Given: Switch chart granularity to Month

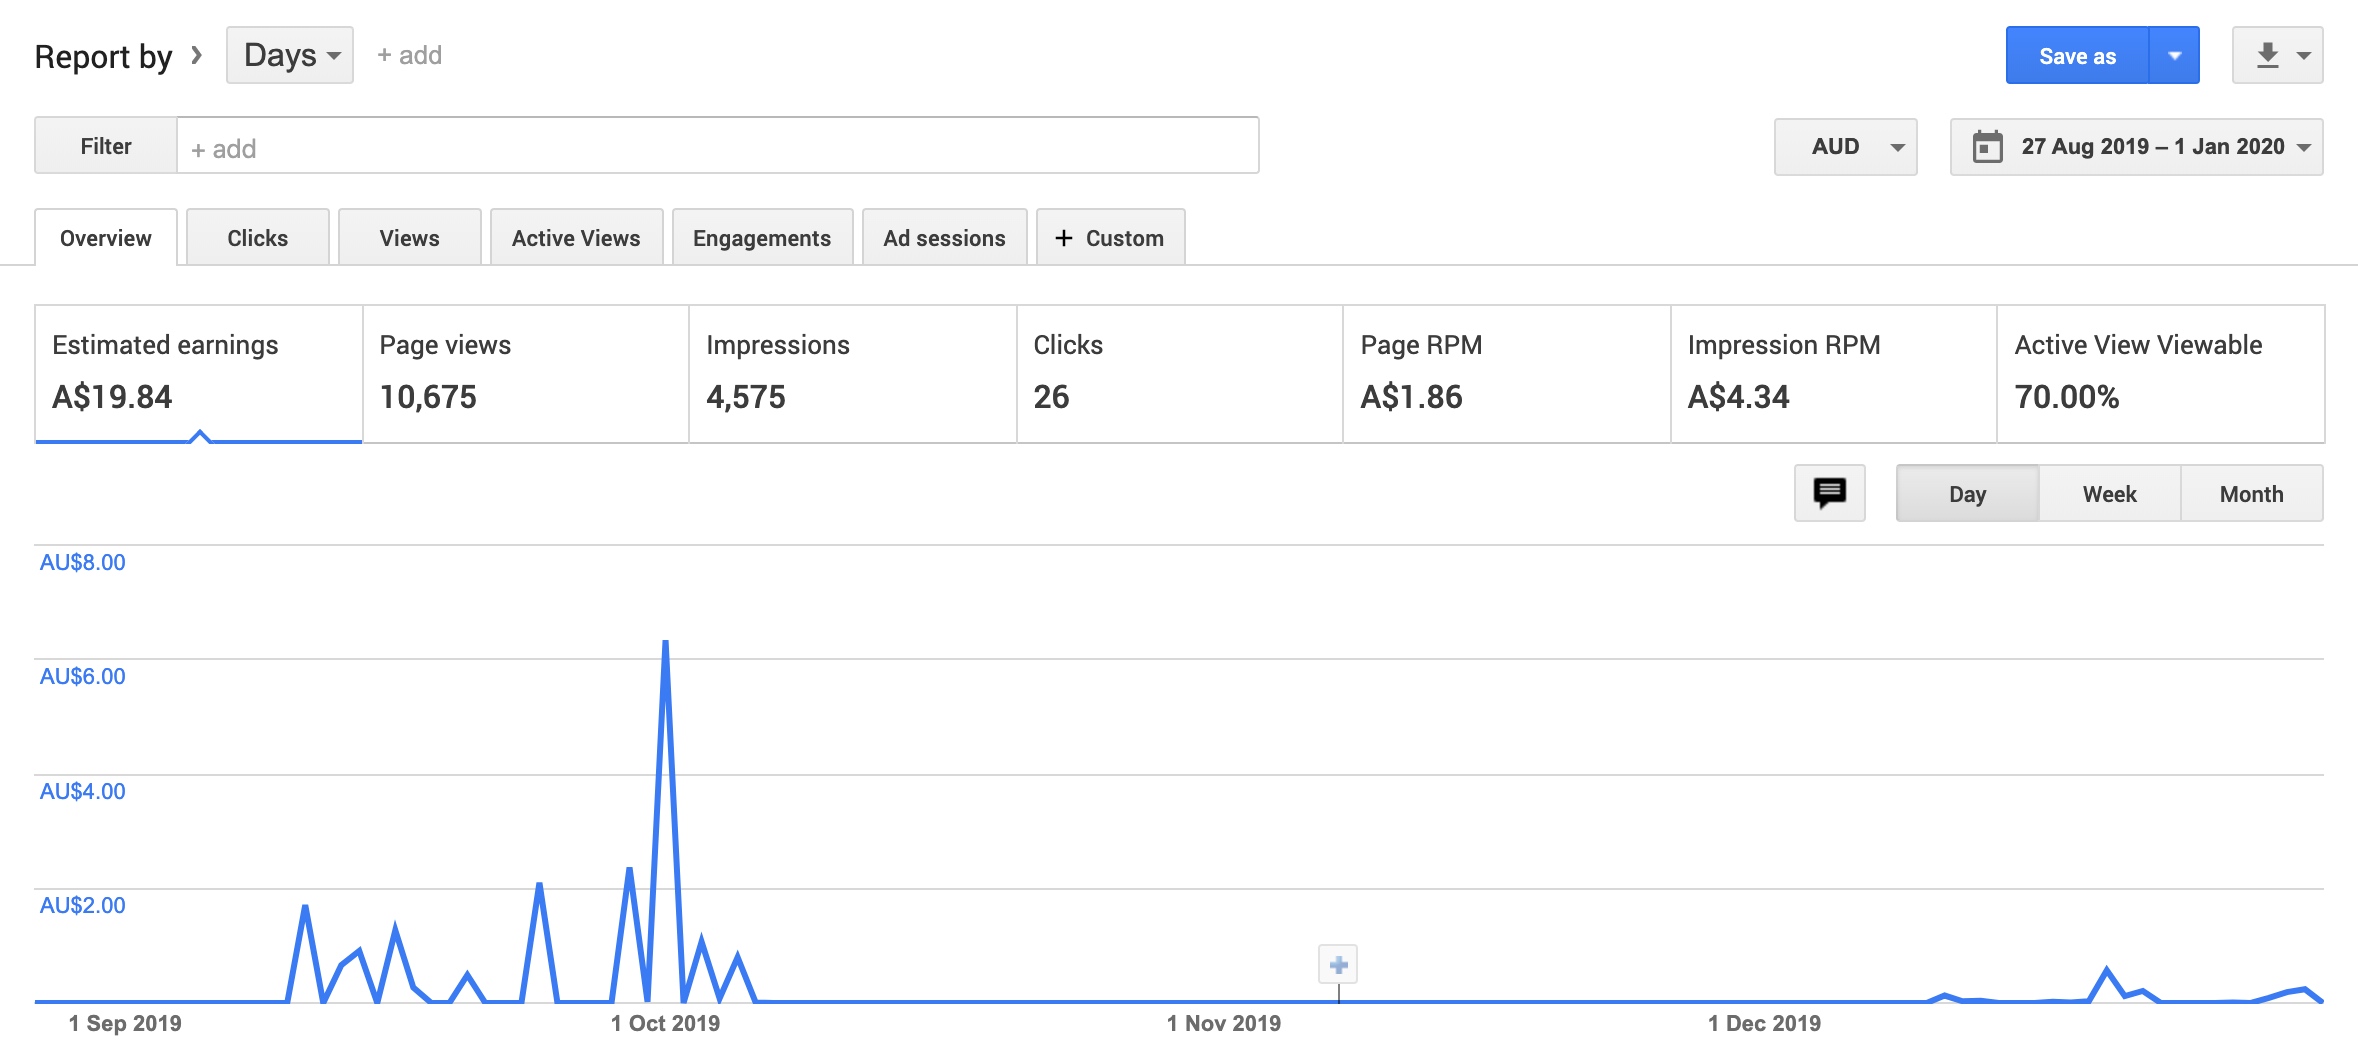Looking at the screenshot, I should pos(2251,494).
